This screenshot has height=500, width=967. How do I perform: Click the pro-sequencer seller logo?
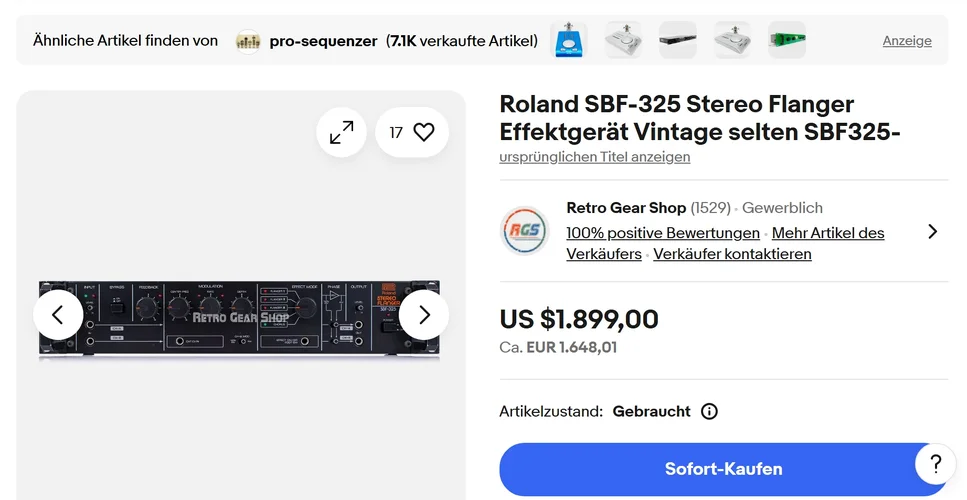pos(248,41)
